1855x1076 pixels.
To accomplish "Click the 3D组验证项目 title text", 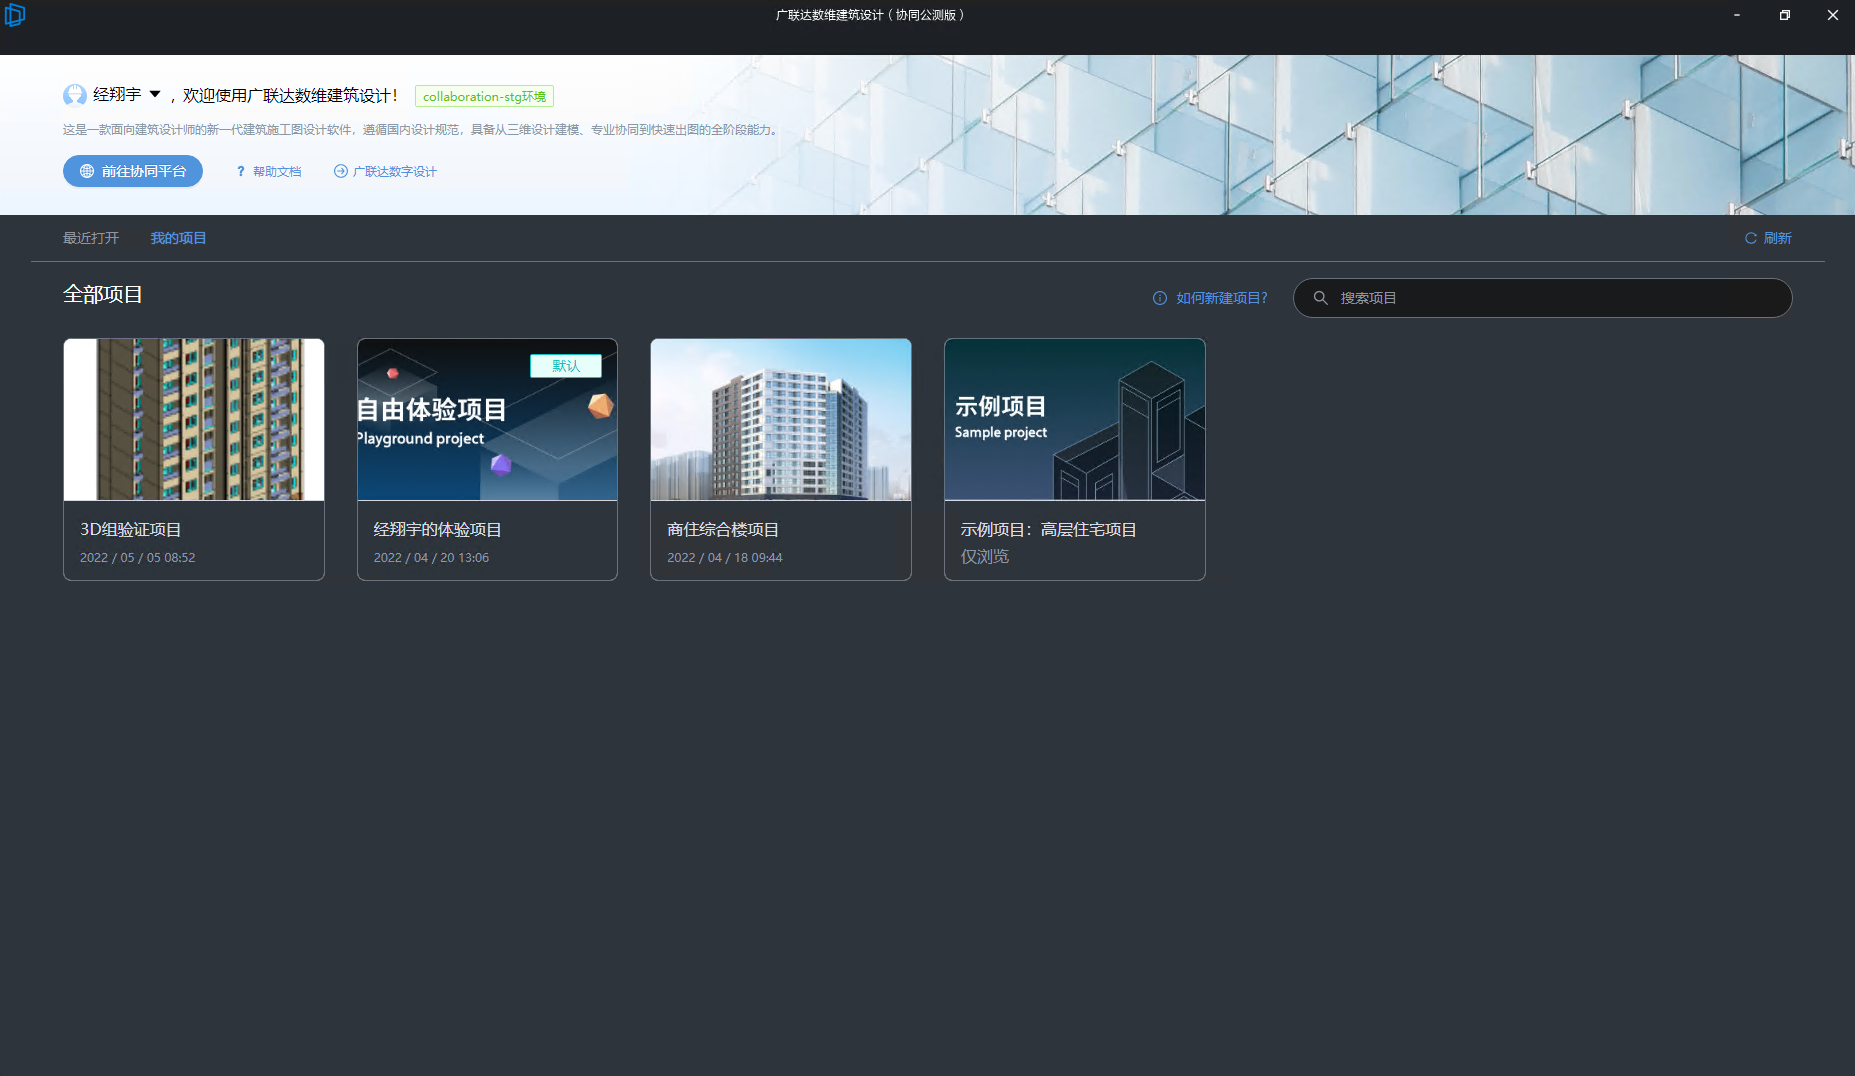I will click(x=131, y=530).
